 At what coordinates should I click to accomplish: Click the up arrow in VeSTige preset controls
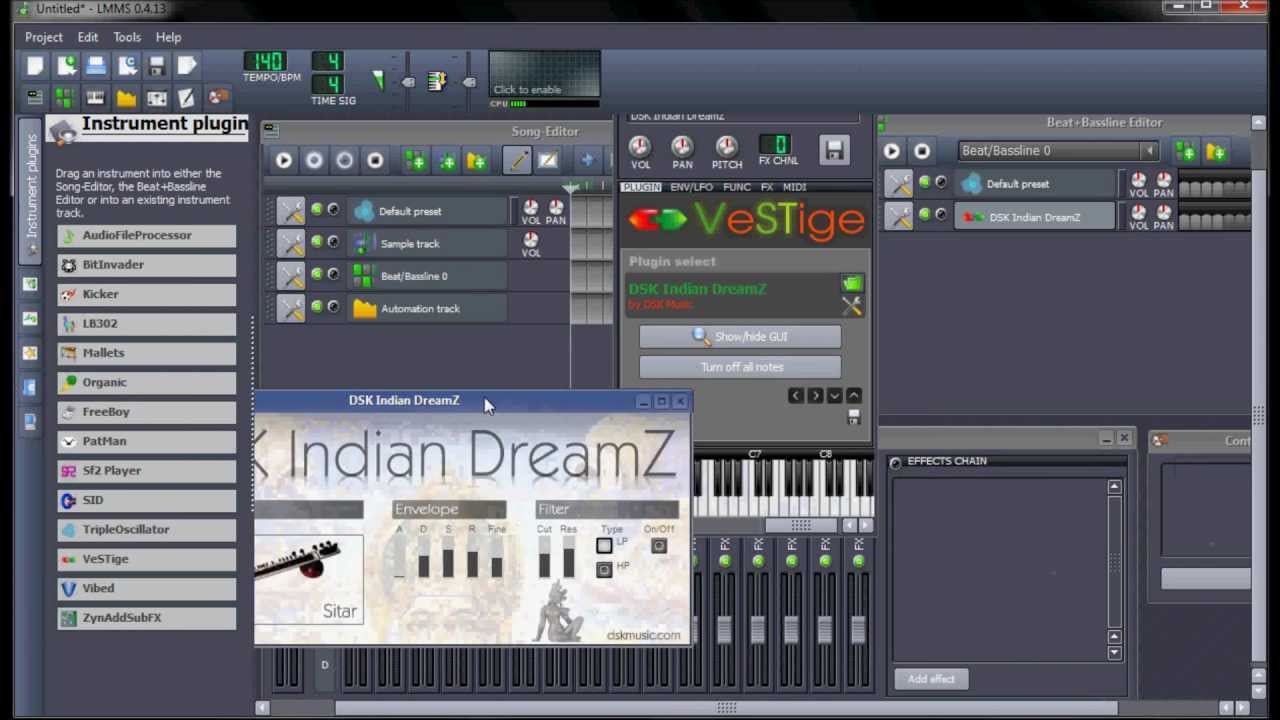853,396
